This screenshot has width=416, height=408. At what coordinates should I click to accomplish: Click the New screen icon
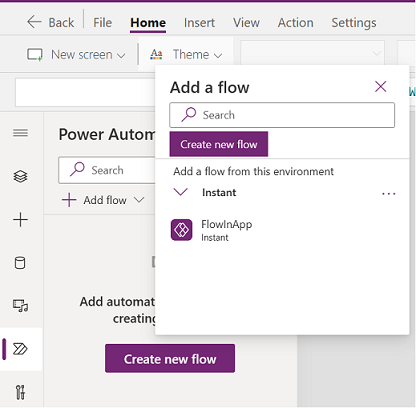(35, 54)
